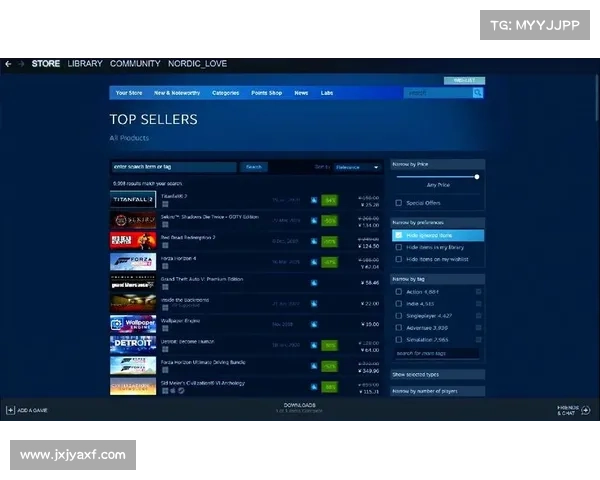Collapse the Narrow by preferences section
The height and width of the screenshot is (480, 600).
[437, 222]
